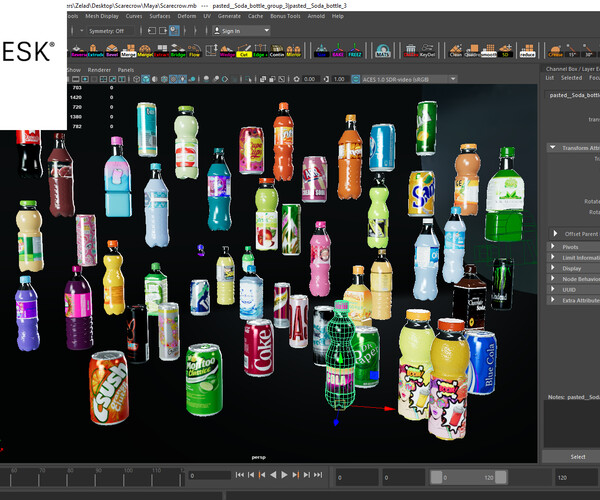
Task: Expand the Extra Attributes section
Action: 553,300
